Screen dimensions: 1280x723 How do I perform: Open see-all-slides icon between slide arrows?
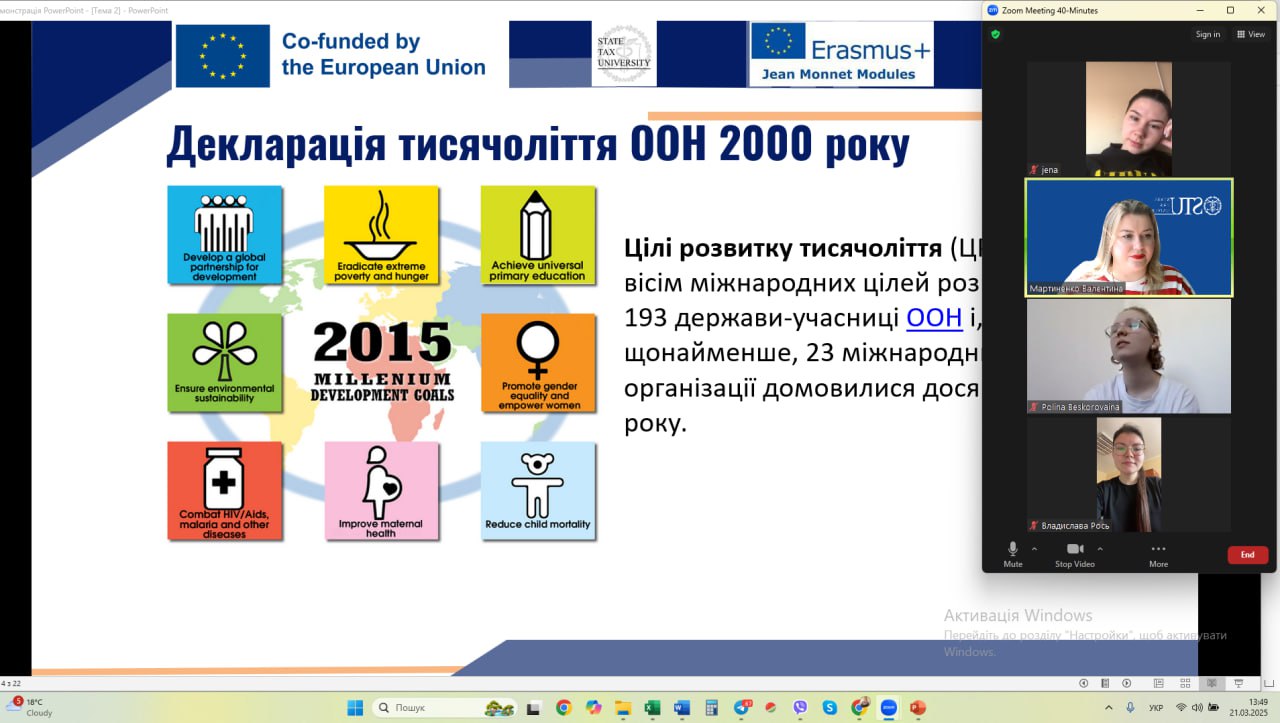pyautogui.click(x=1105, y=683)
